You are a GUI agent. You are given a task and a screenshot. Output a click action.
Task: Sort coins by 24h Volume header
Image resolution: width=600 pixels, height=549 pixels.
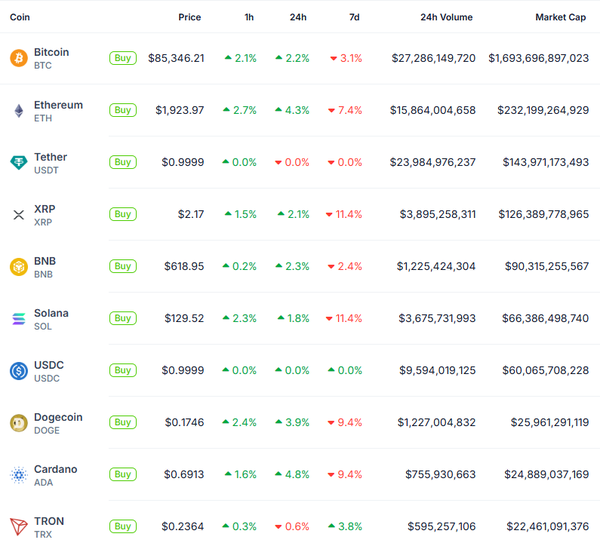coord(446,17)
